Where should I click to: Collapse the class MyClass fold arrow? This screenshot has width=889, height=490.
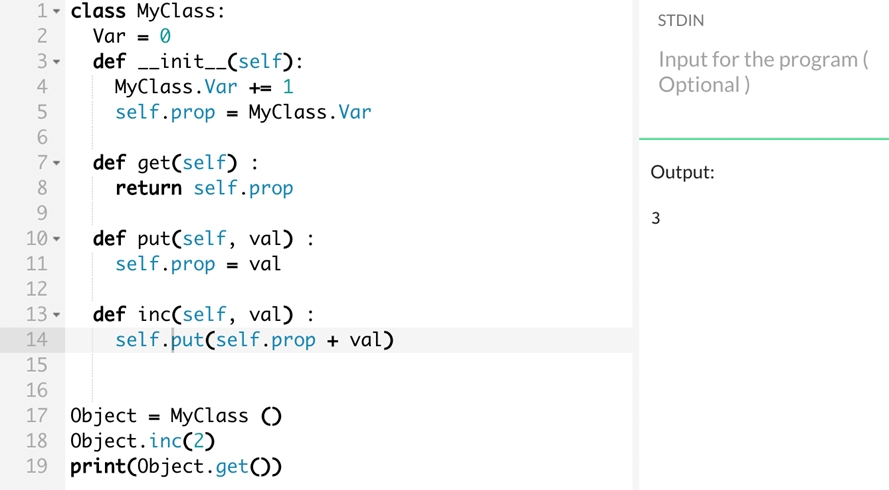(x=56, y=11)
